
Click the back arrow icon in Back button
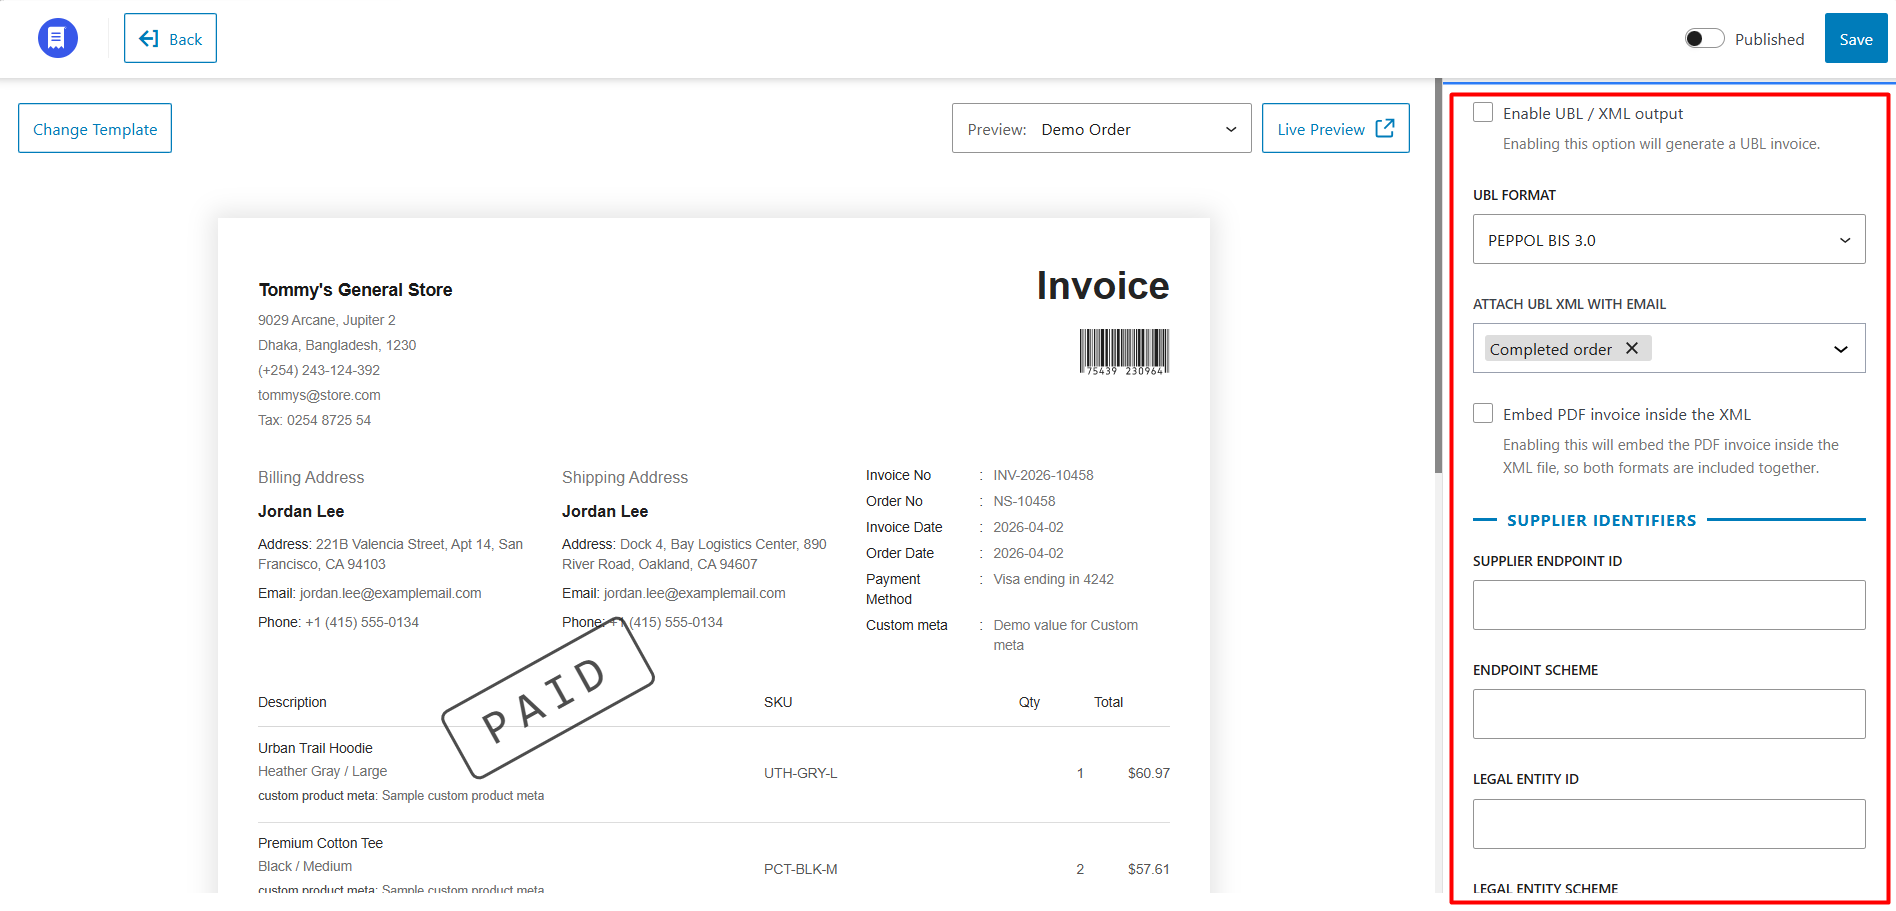click(149, 38)
